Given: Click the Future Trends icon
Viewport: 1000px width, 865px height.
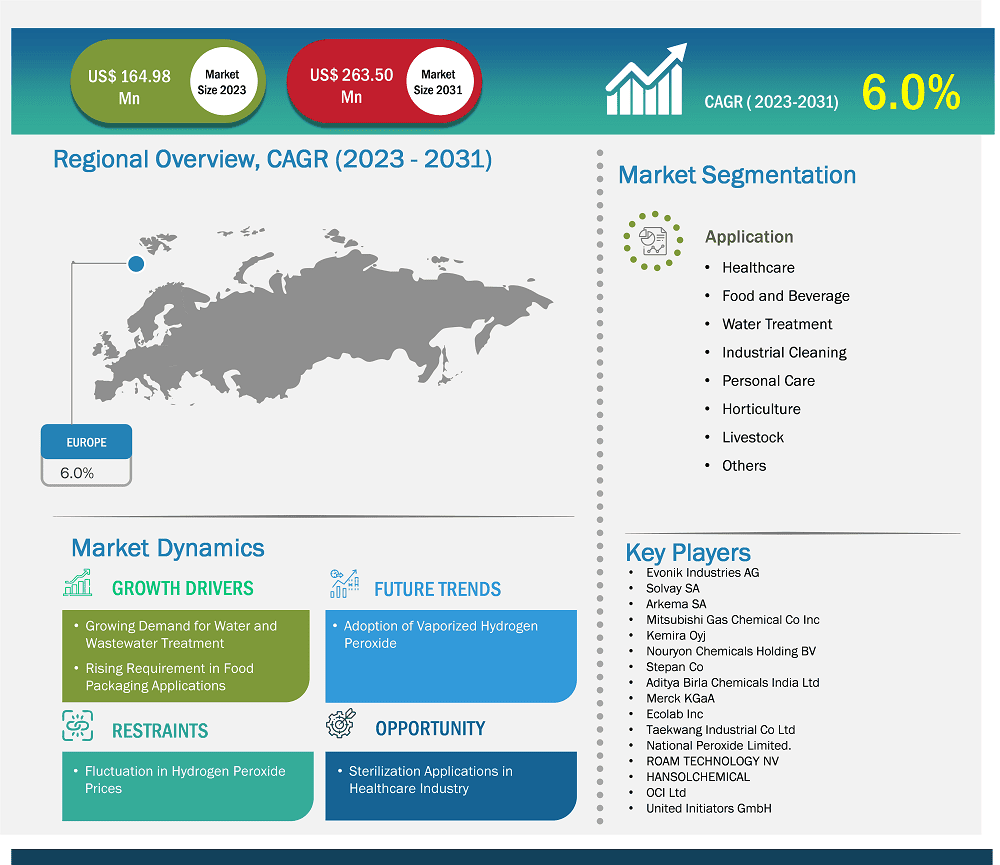Looking at the screenshot, I should pos(345,584).
